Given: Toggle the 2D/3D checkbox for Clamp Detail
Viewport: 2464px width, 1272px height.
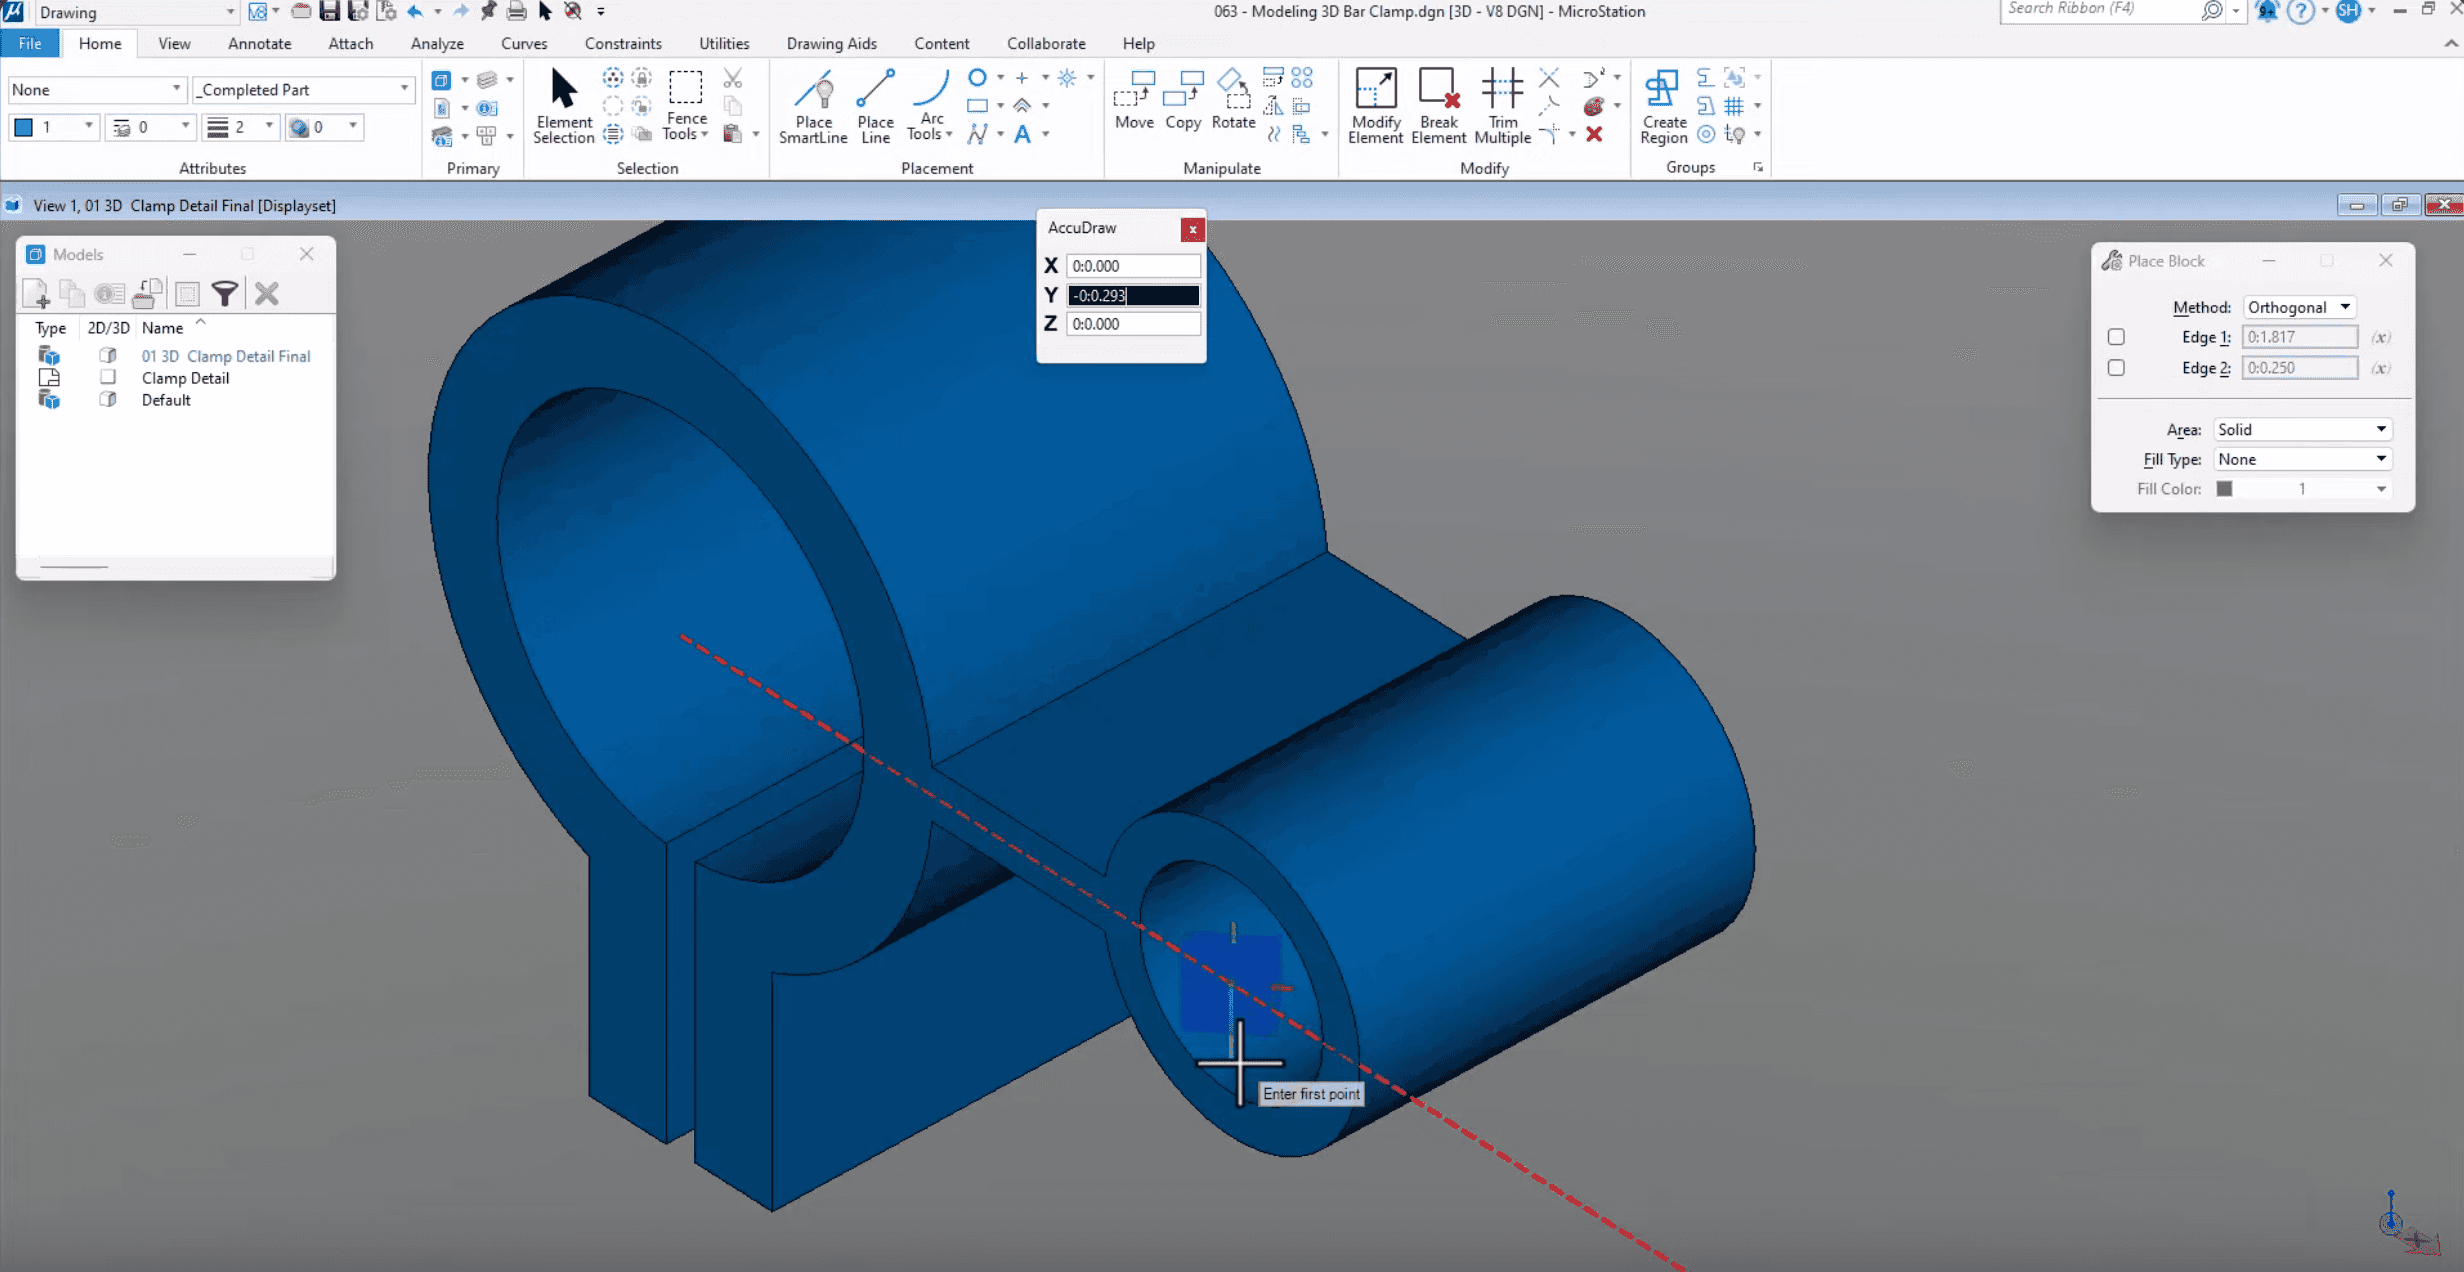Looking at the screenshot, I should pos(108,377).
